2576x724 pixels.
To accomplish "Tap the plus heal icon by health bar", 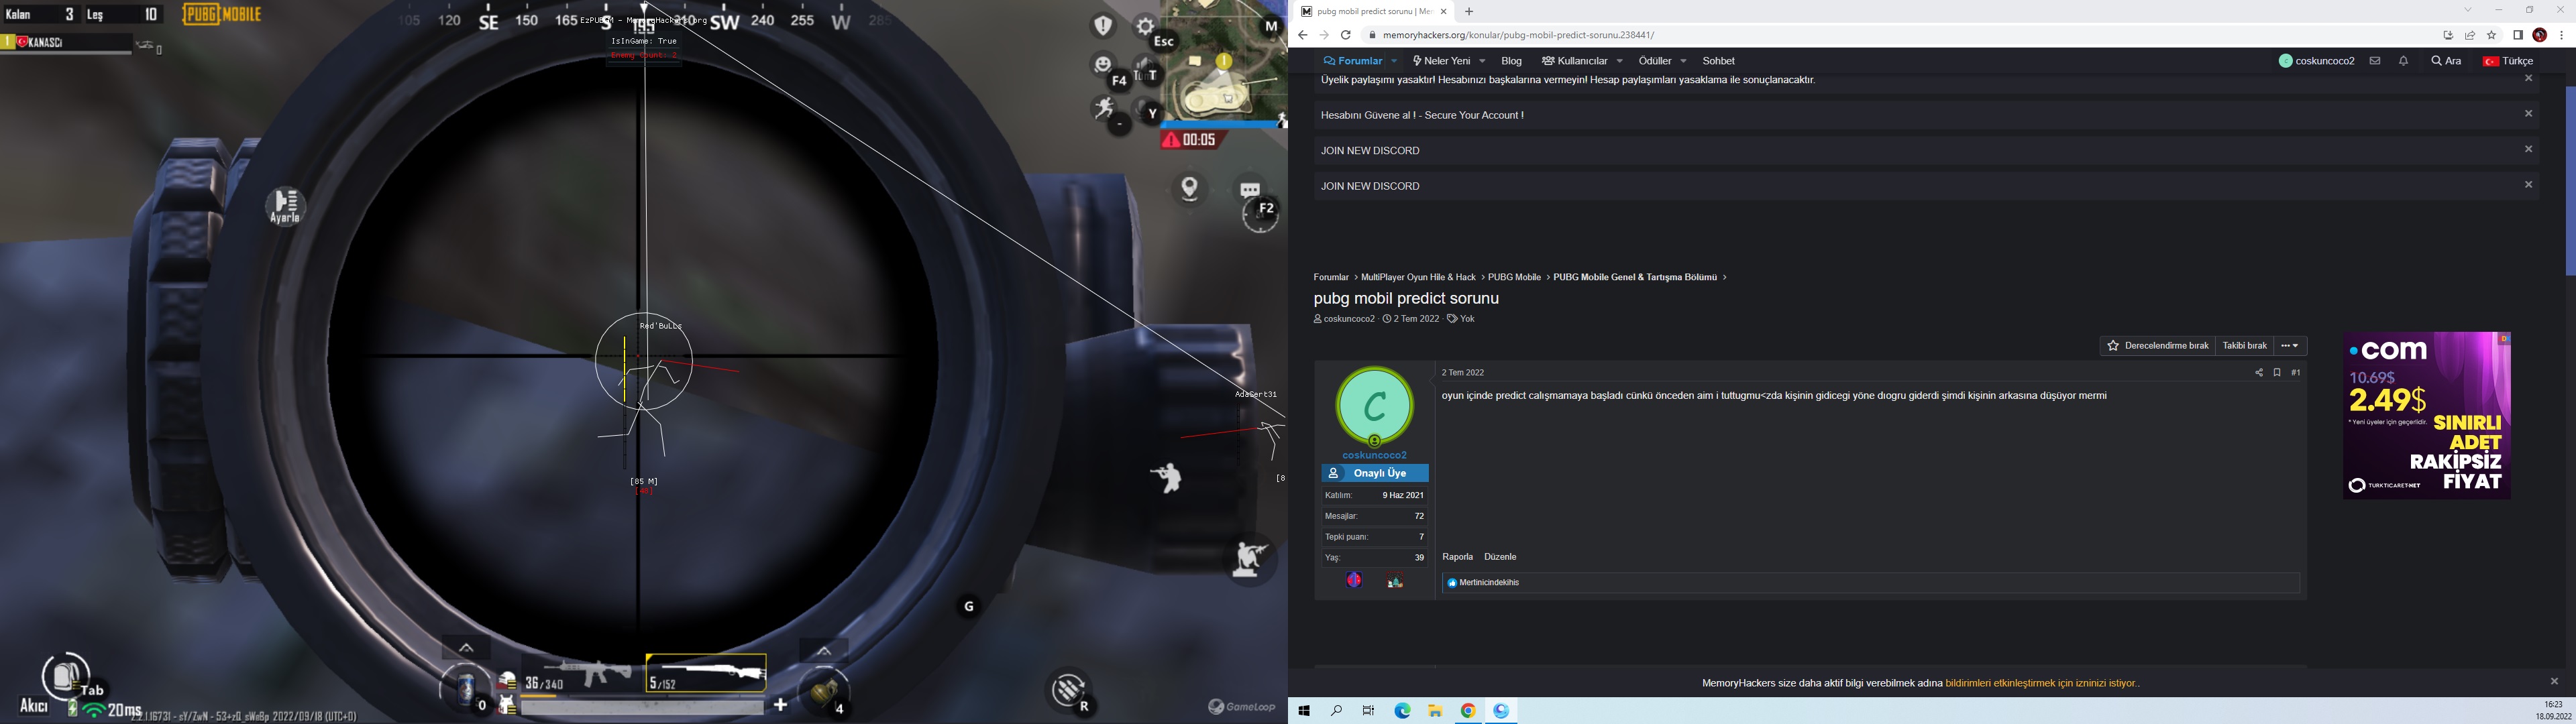I will coord(780,705).
